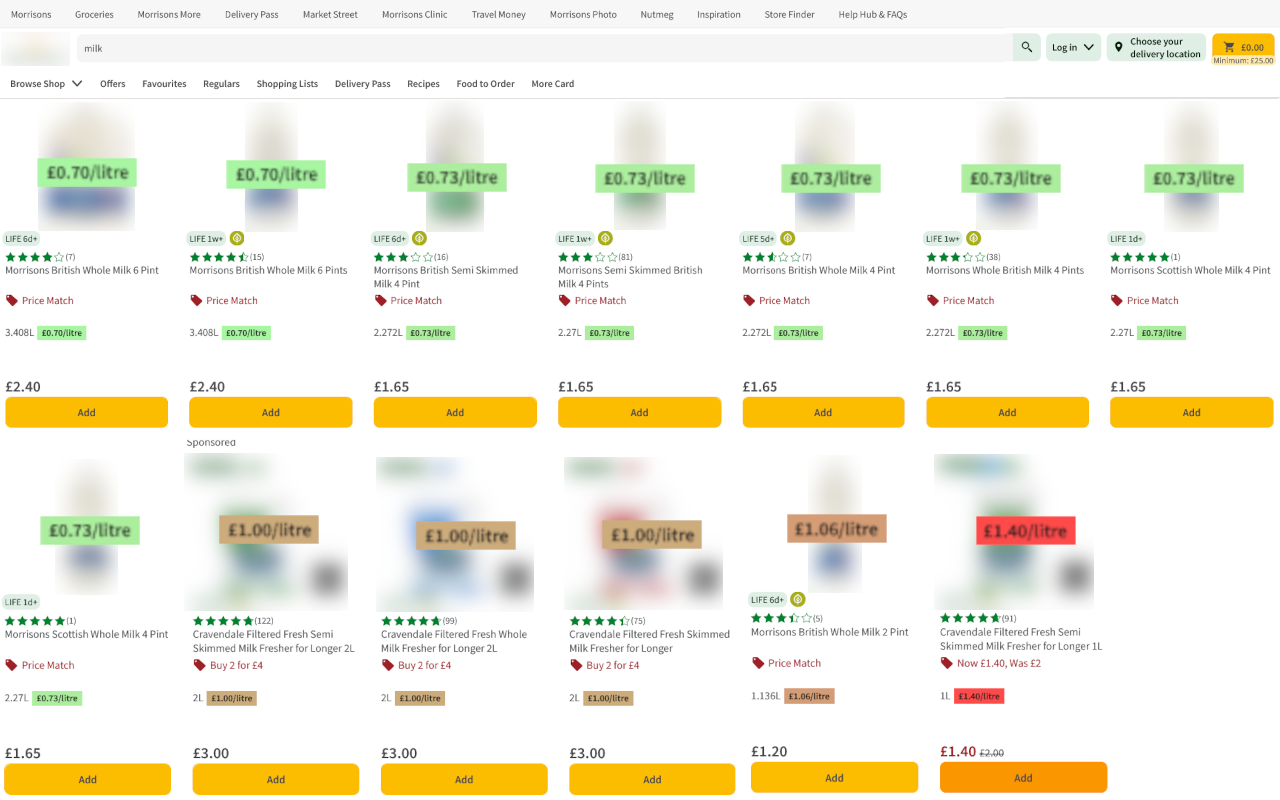Add Morrisons British Whole Milk 6 Pint to basket
The width and height of the screenshot is (1280, 800).
pos(86,412)
